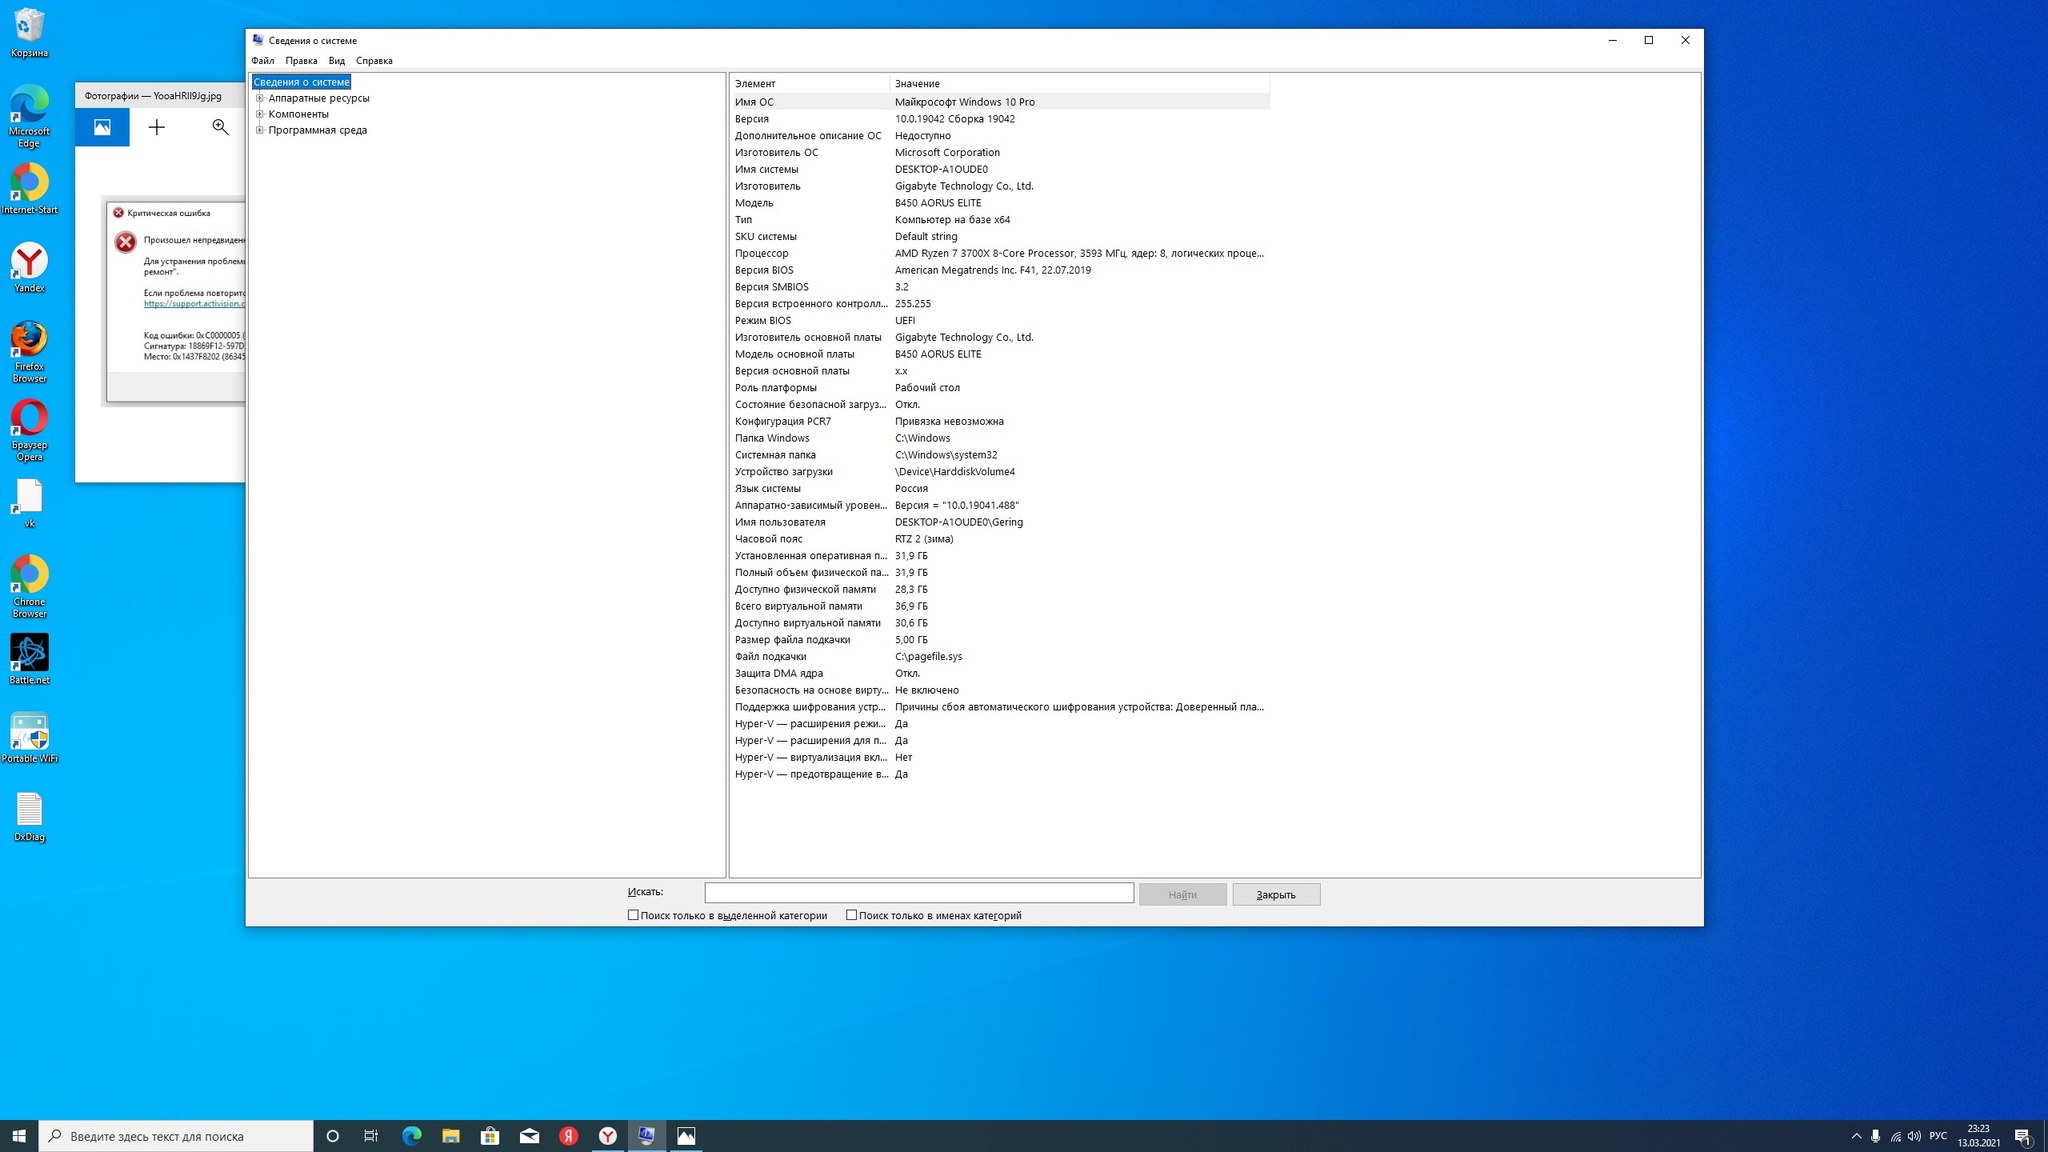Click the Cortana circle on taskbar
Screen dimensions: 2048x1152
tap(333, 1136)
